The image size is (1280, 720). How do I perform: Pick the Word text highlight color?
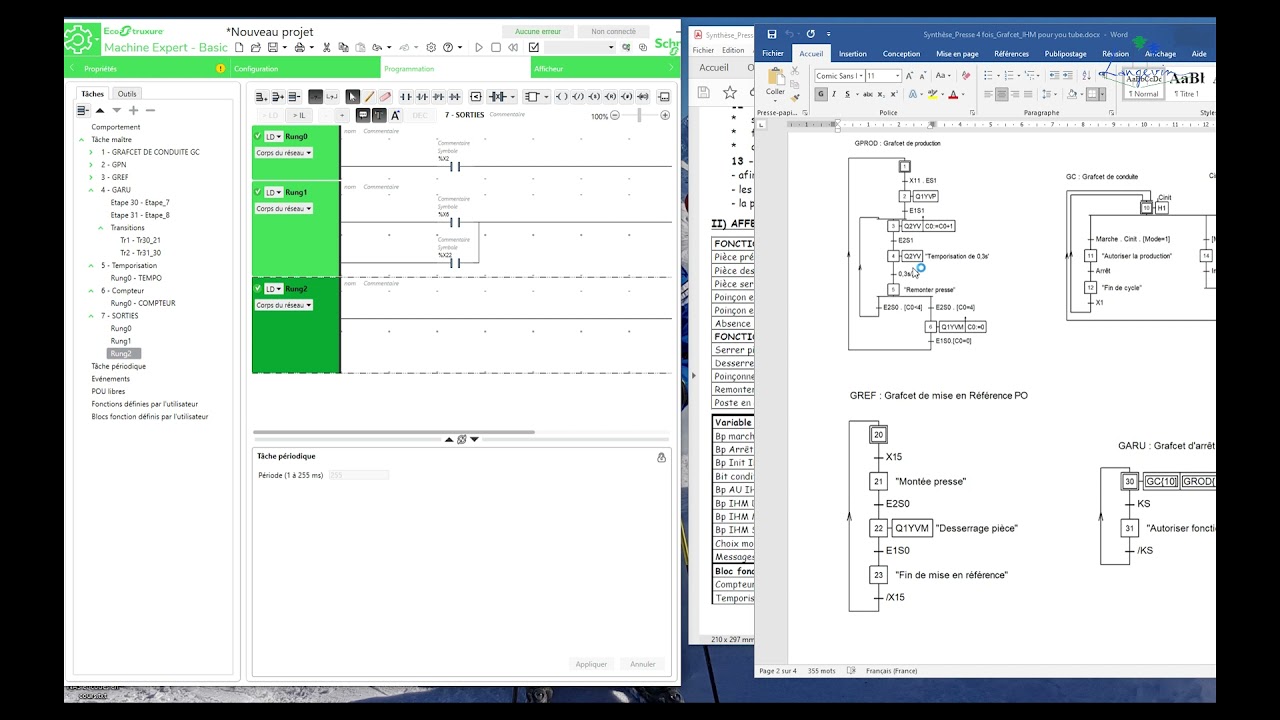[932, 94]
